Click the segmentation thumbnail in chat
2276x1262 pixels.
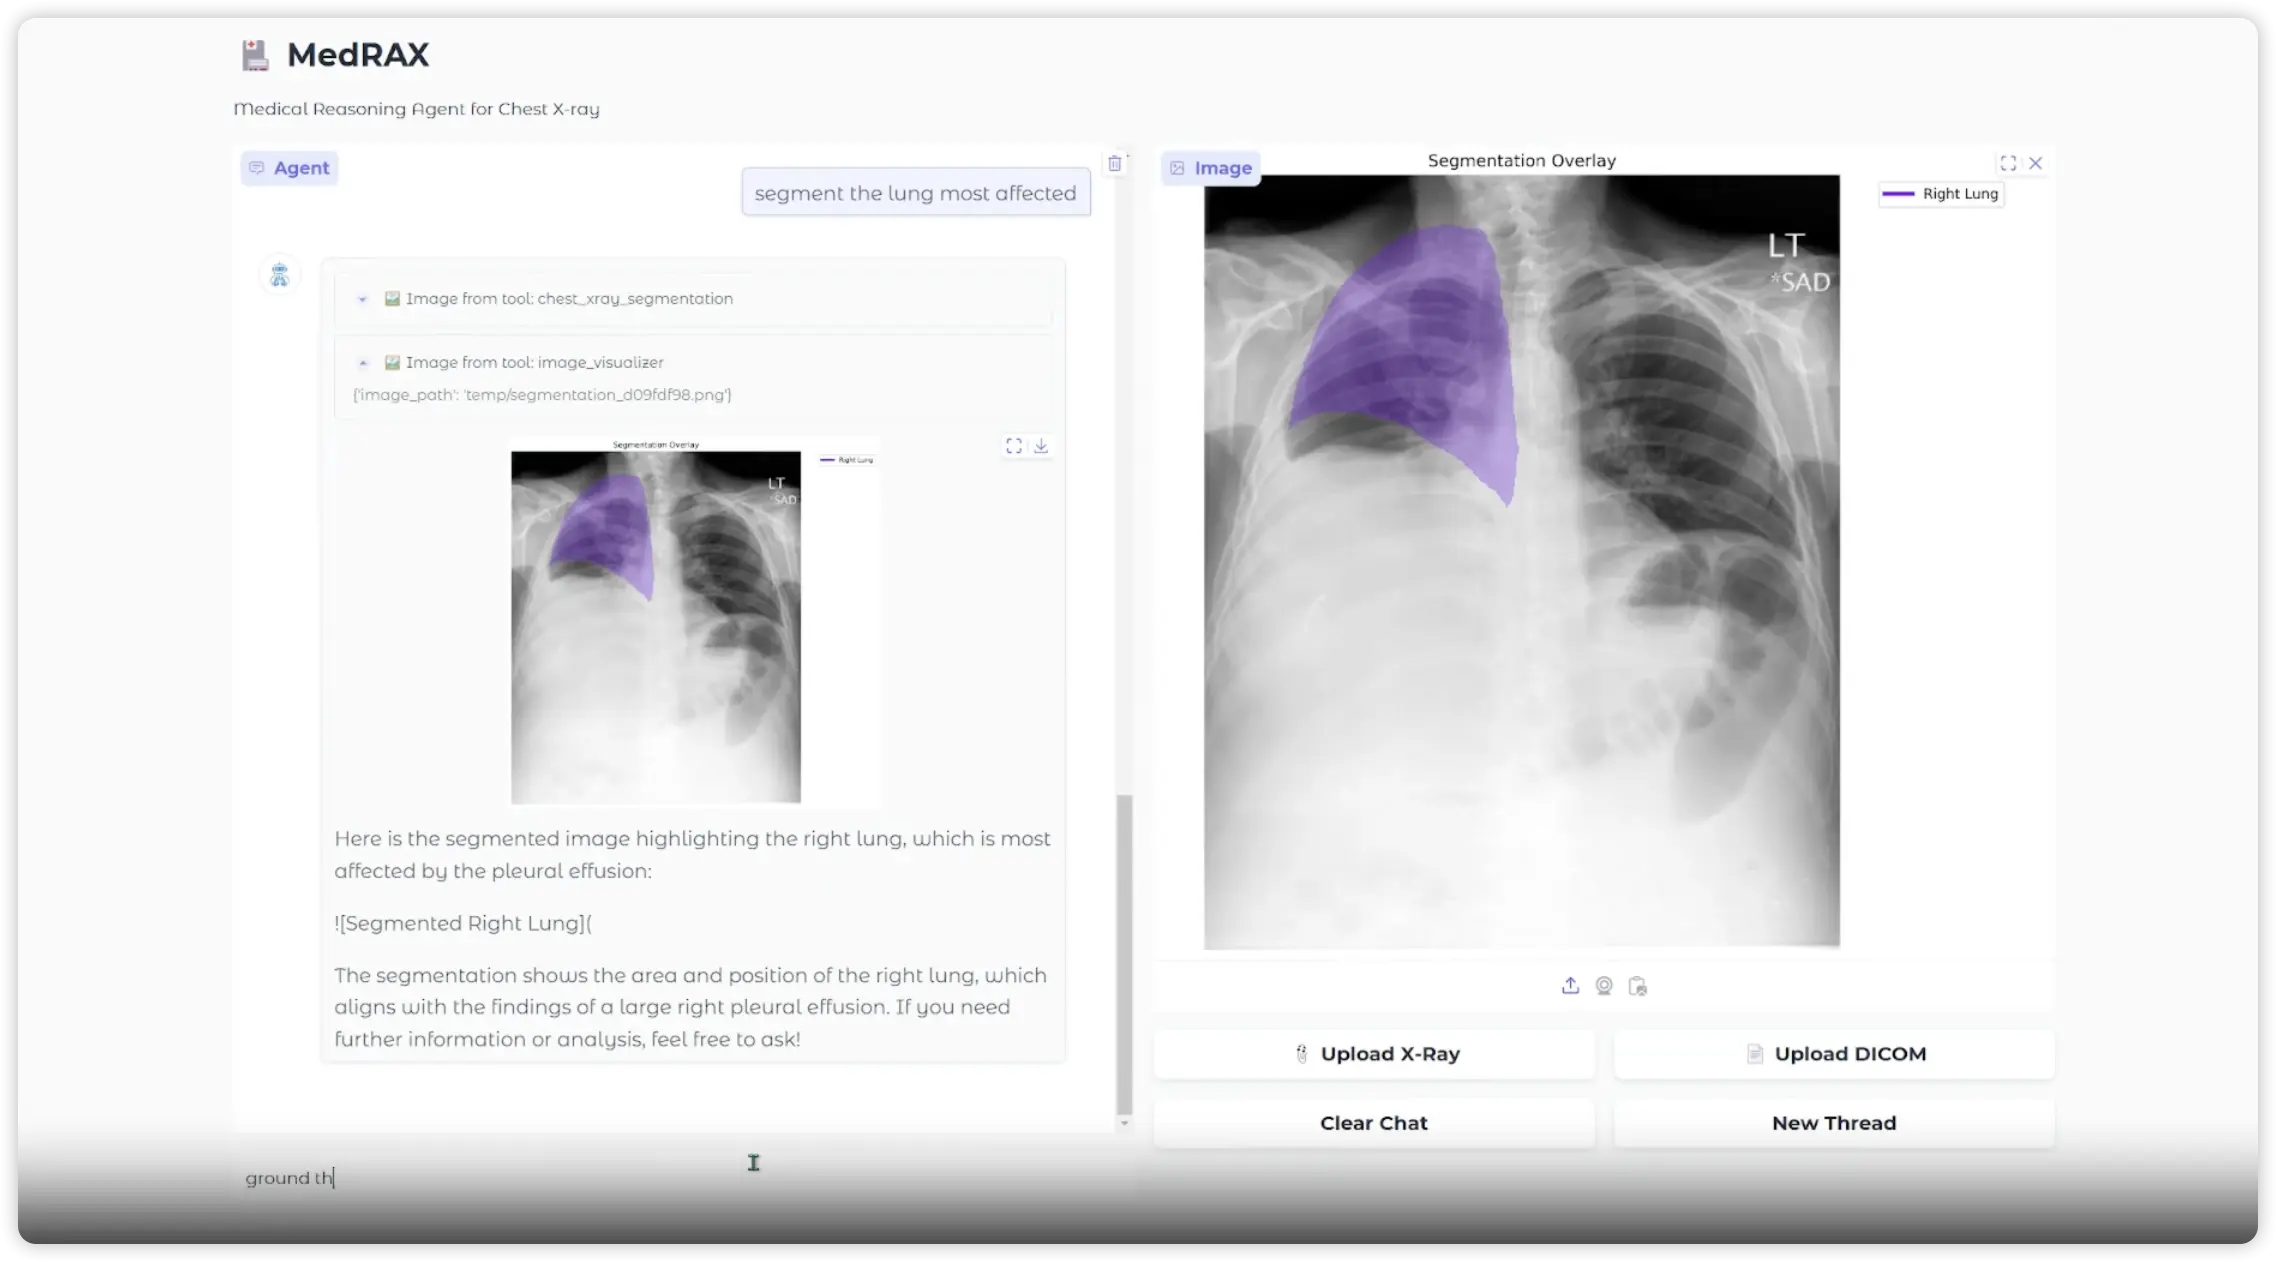(656, 626)
